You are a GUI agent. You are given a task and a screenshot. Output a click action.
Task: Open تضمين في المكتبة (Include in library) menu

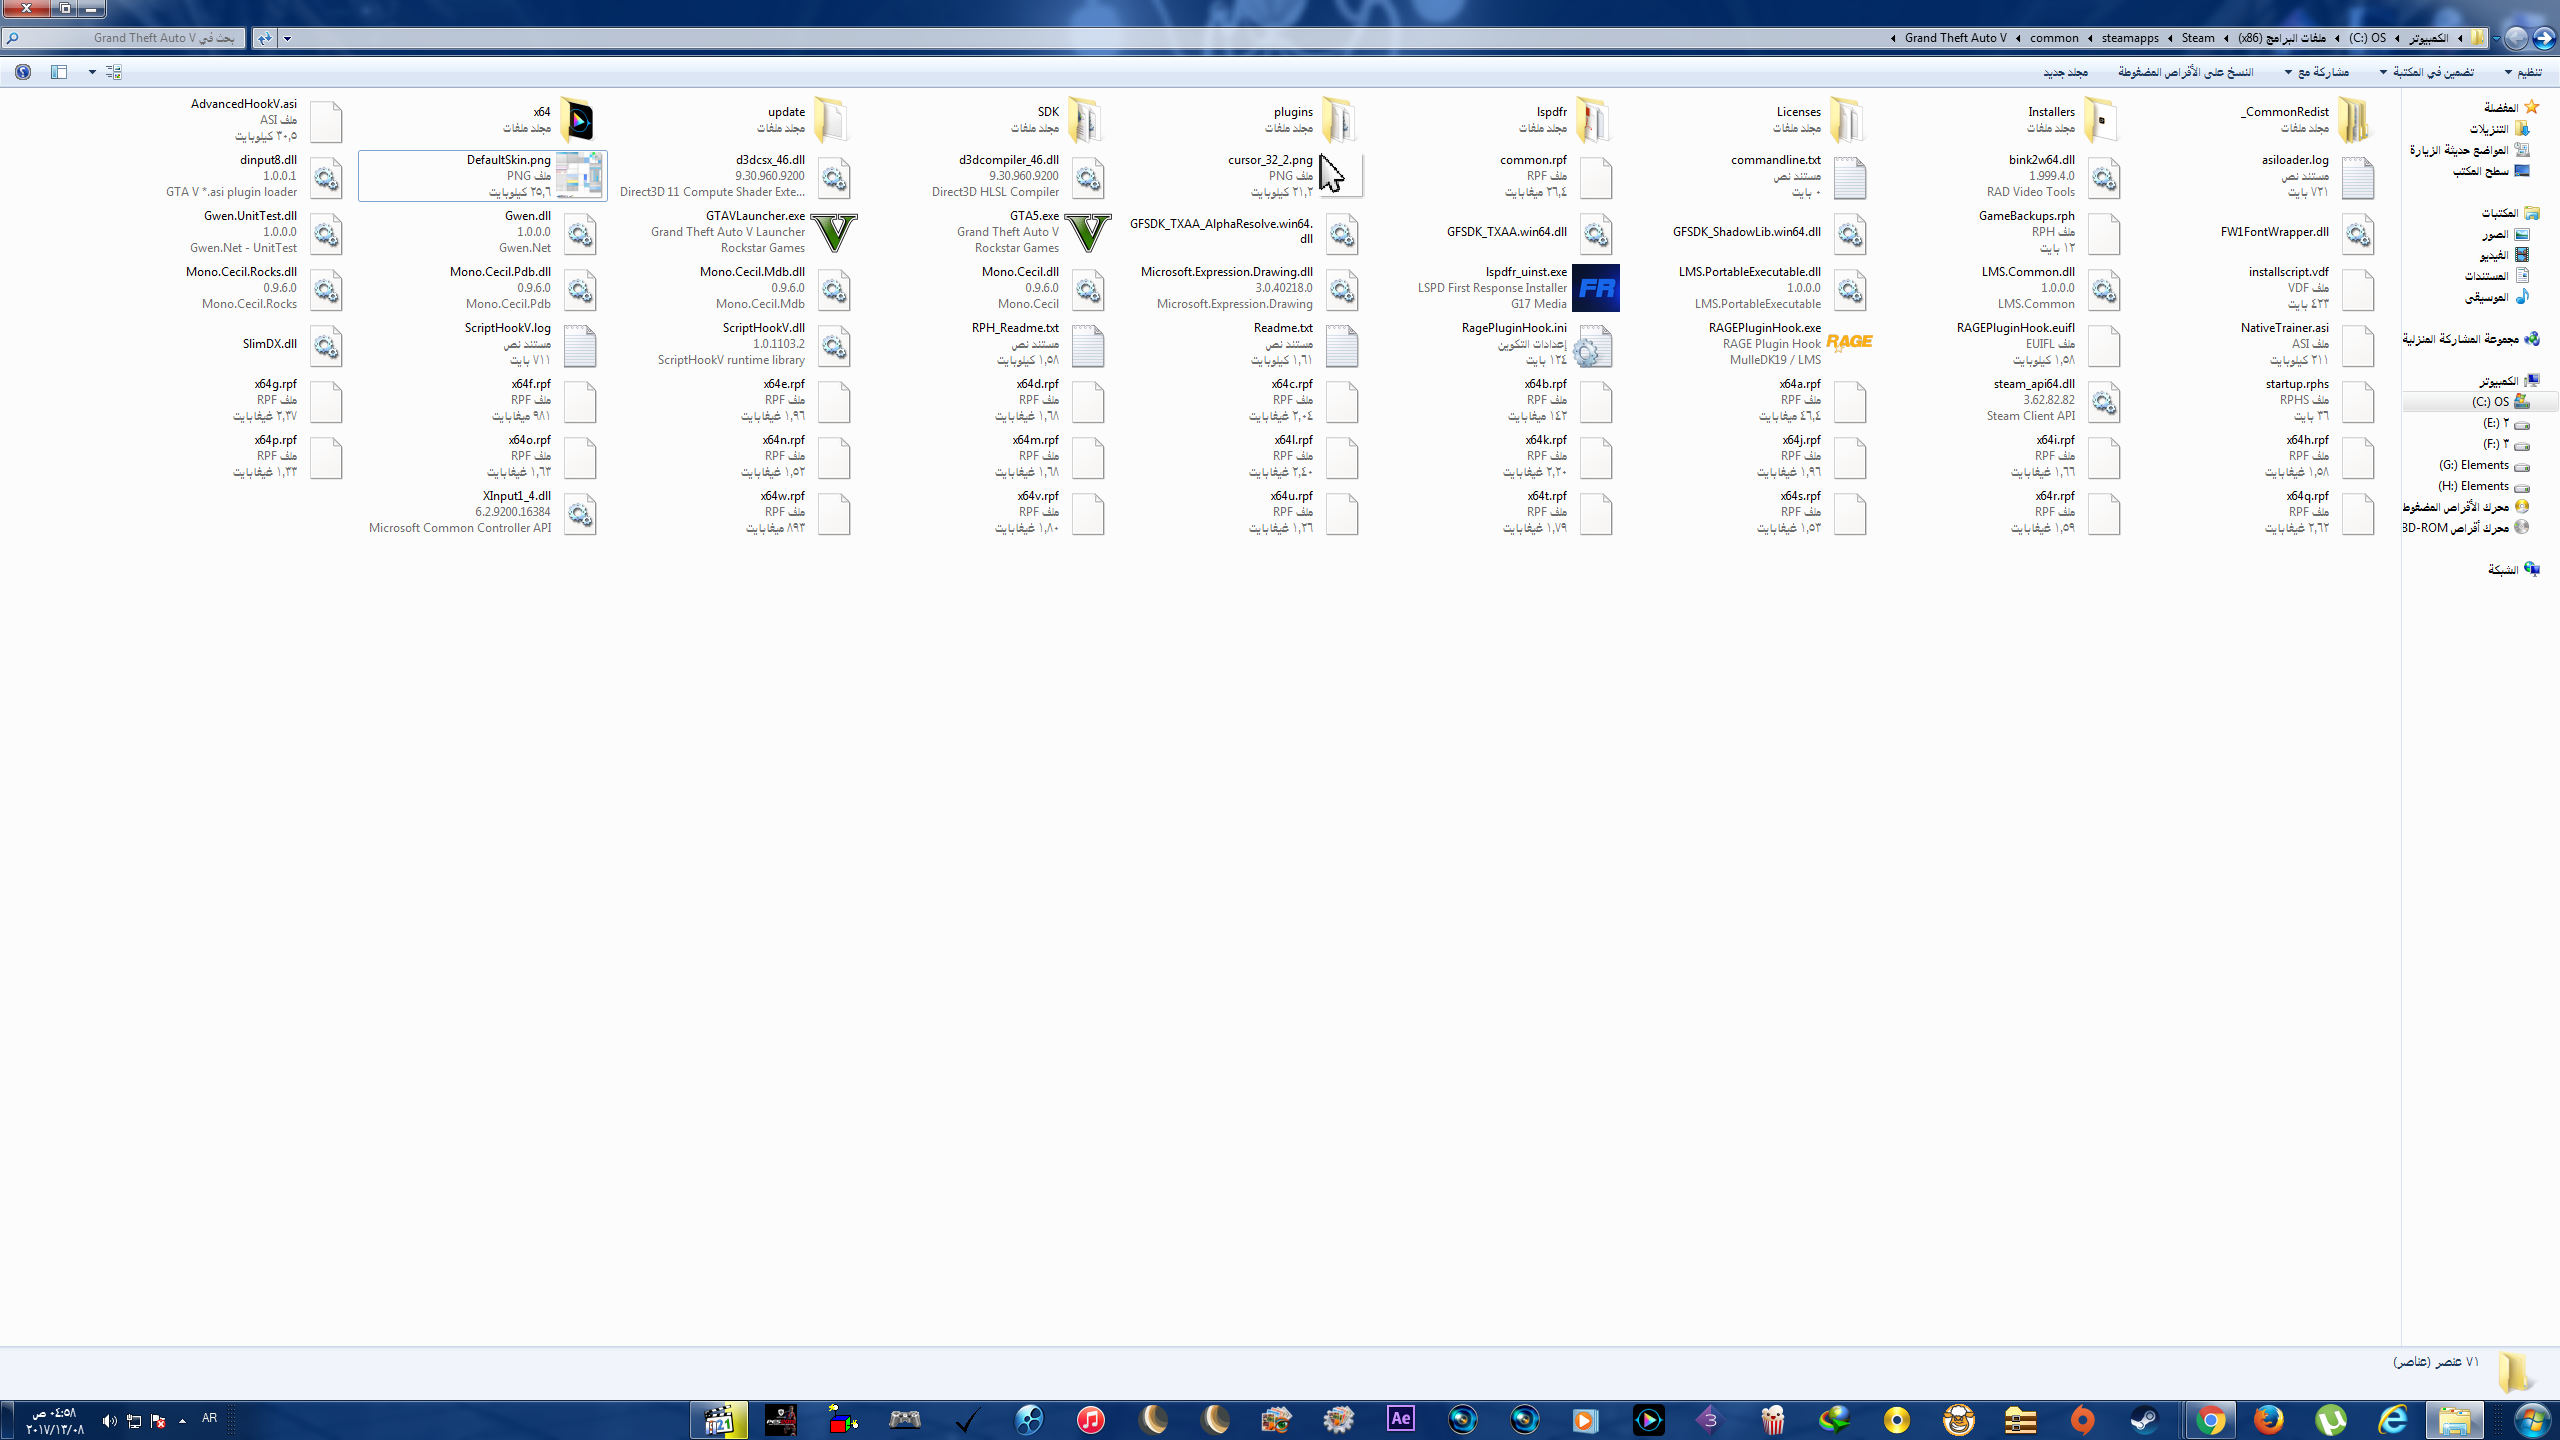click(x=2427, y=72)
